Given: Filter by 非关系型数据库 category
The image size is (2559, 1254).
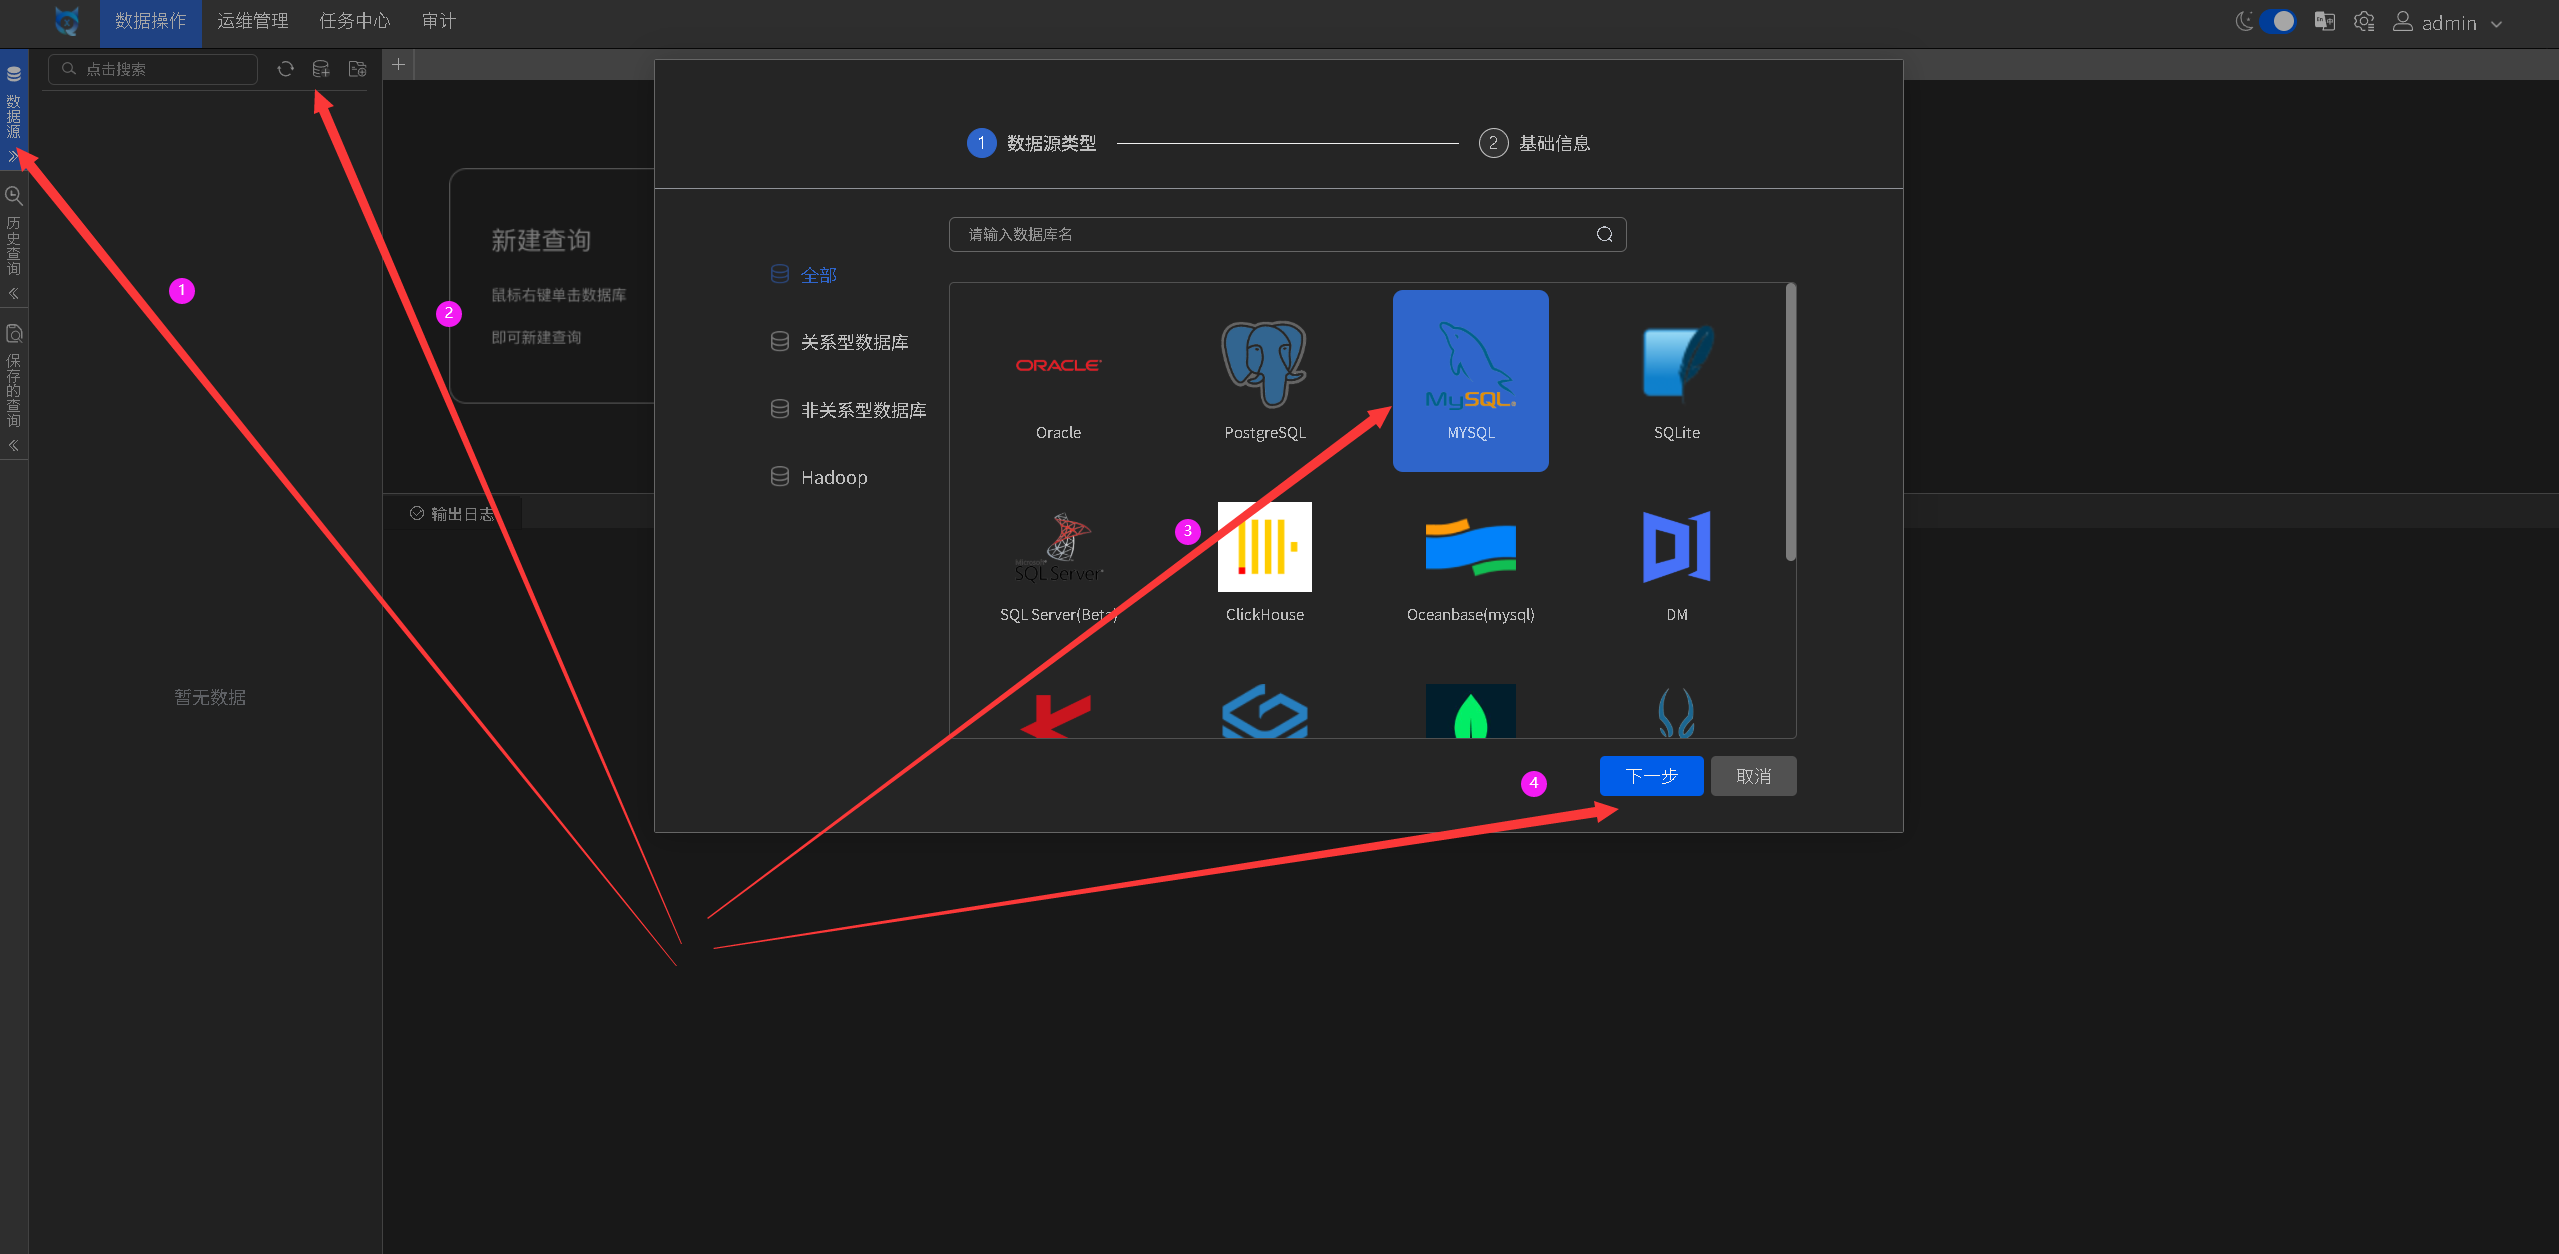Looking at the screenshot, I should click(x=862, y=410).
